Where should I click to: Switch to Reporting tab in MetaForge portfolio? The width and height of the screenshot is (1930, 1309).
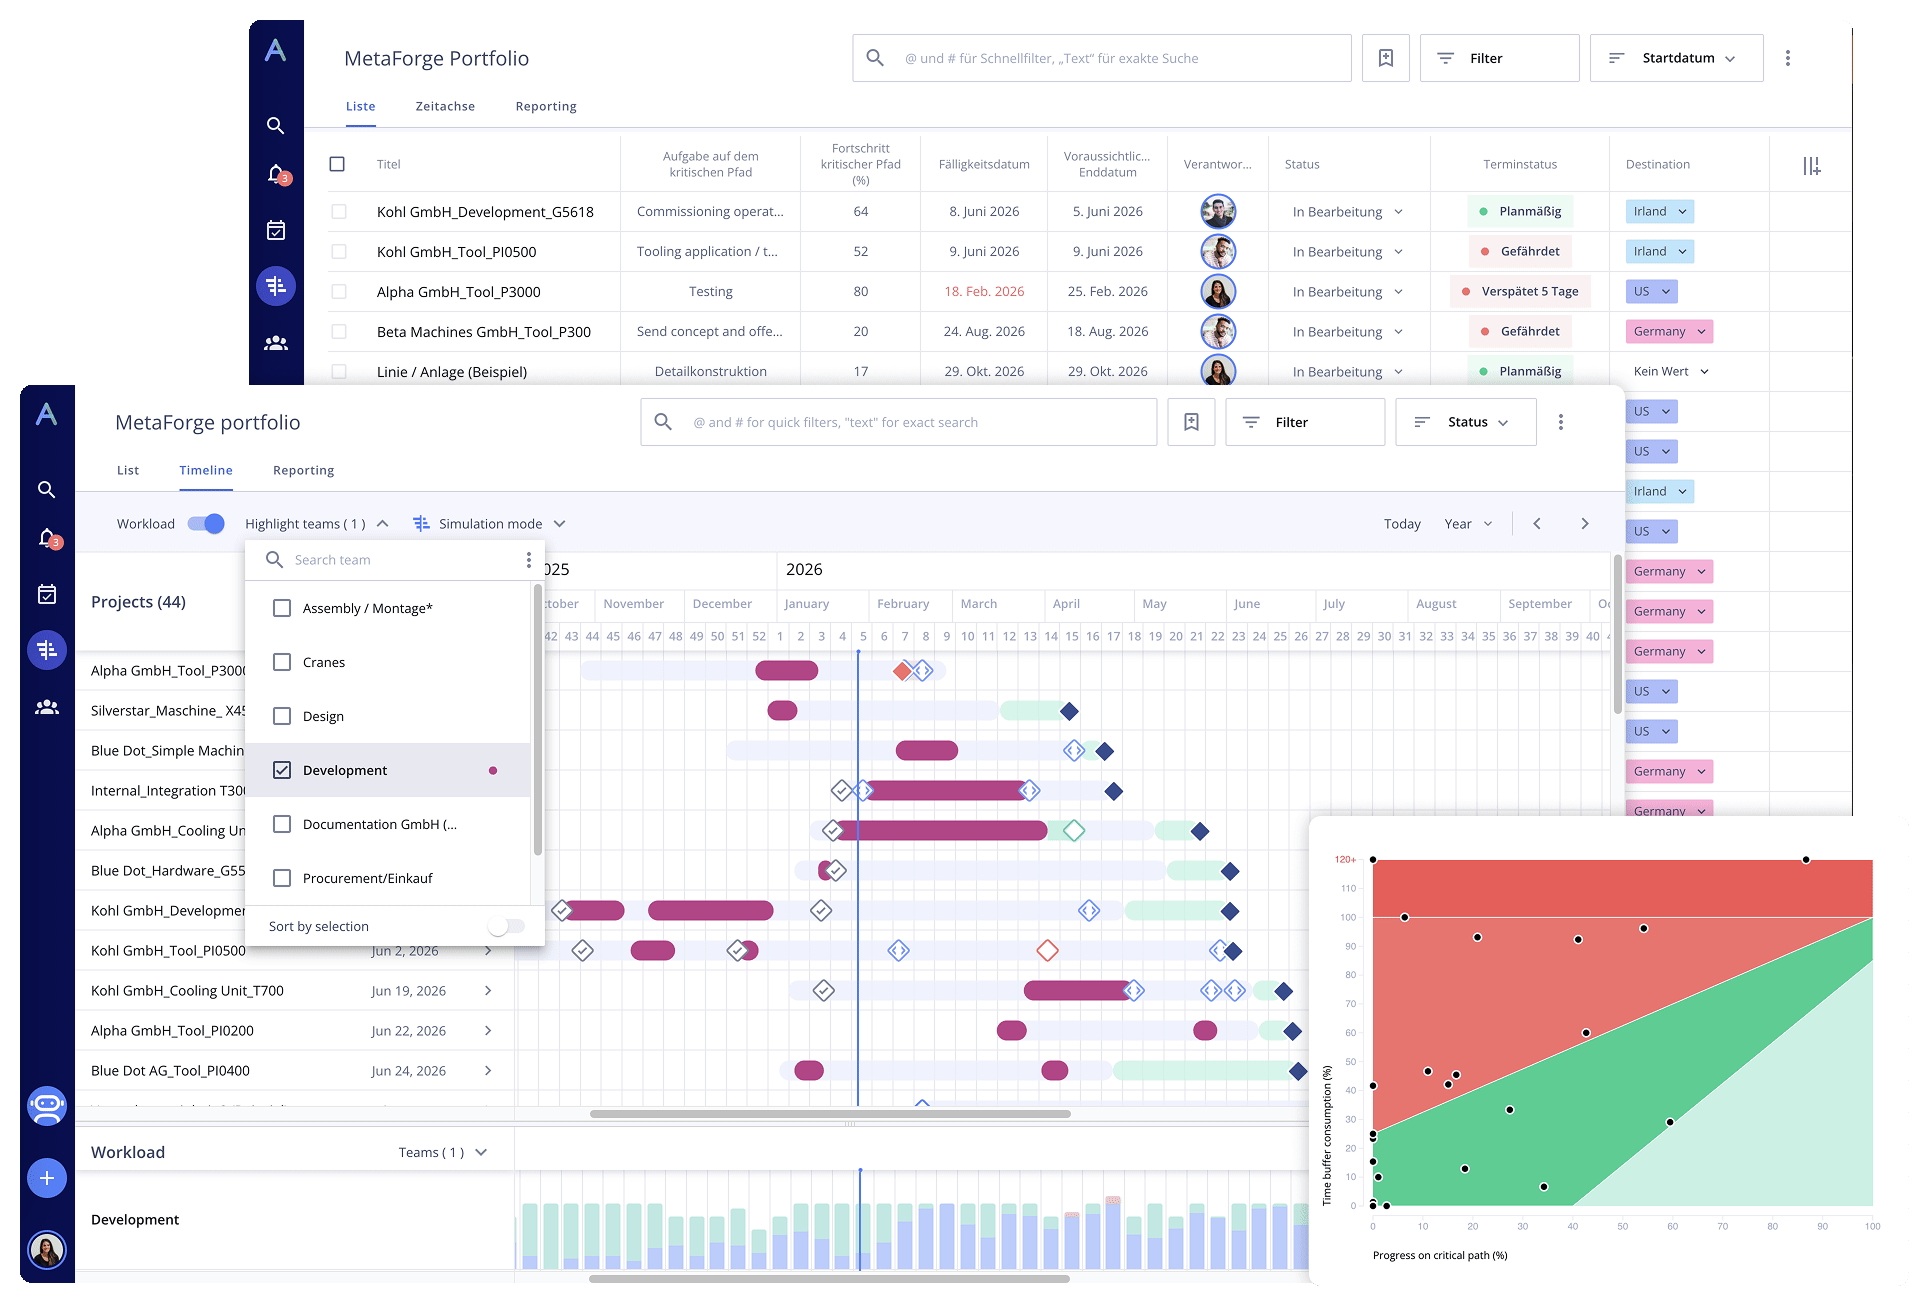pyautogui.click(x=303, y=470)
